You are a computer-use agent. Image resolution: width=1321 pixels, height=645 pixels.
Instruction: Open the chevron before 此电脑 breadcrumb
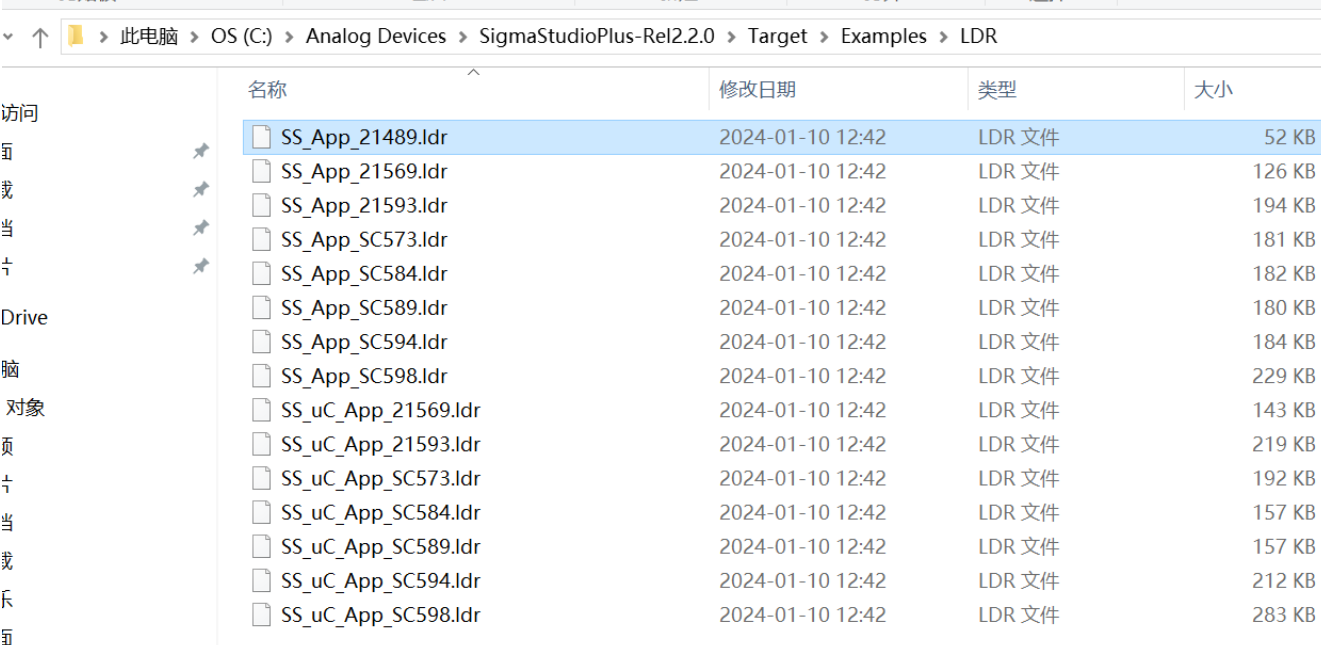pos(103,37)
